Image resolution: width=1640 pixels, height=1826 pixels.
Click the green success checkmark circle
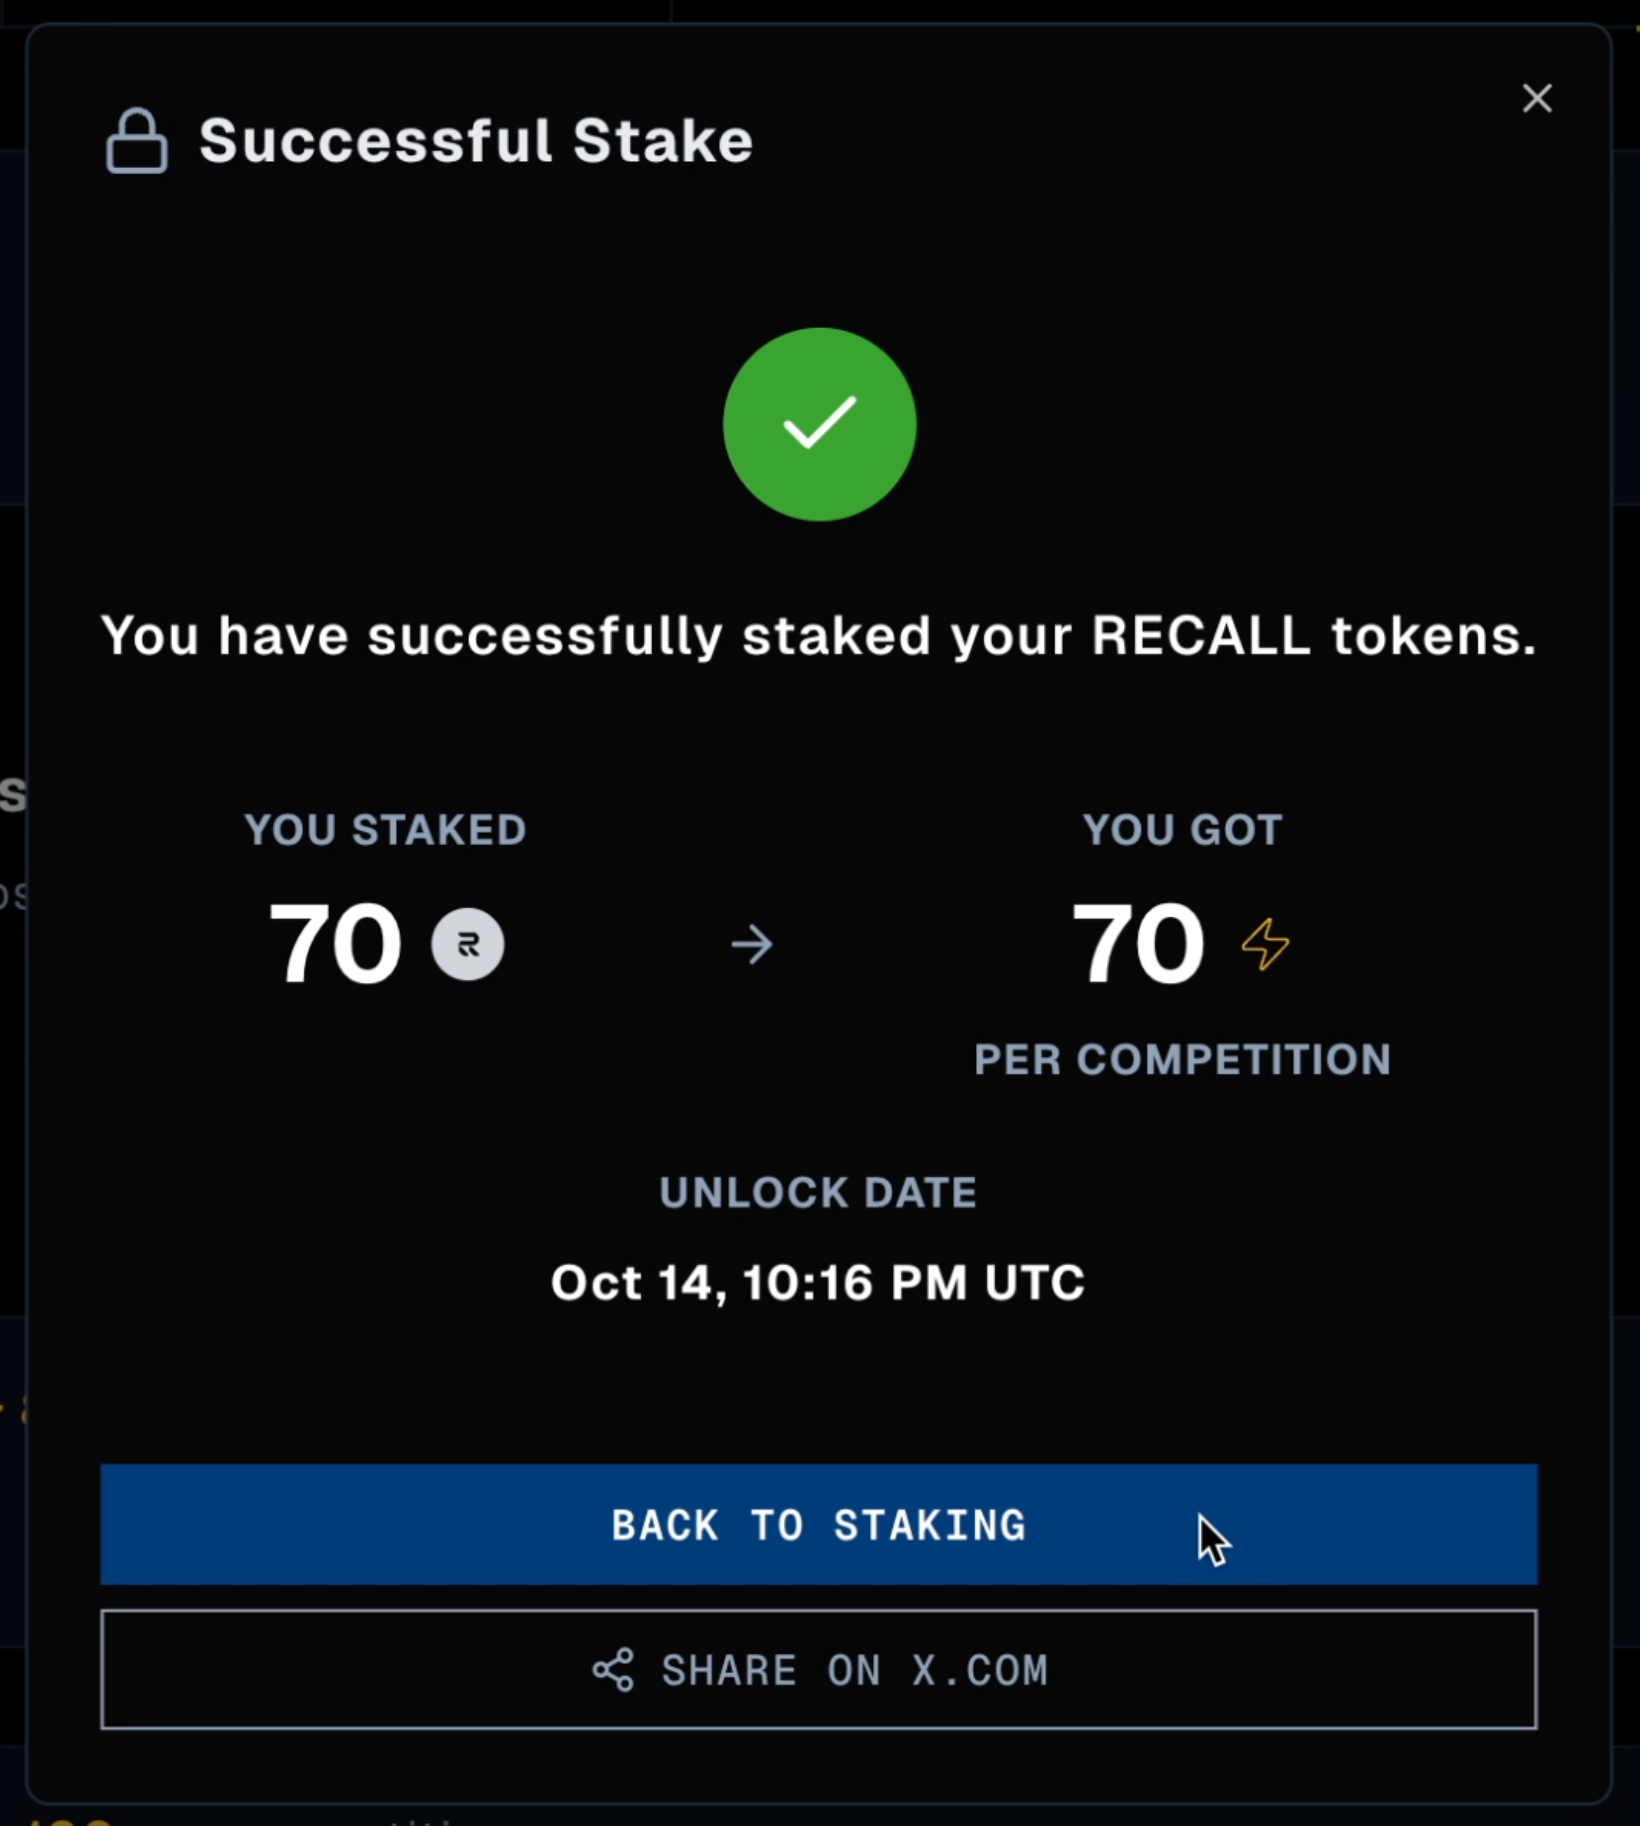[819, 424]
